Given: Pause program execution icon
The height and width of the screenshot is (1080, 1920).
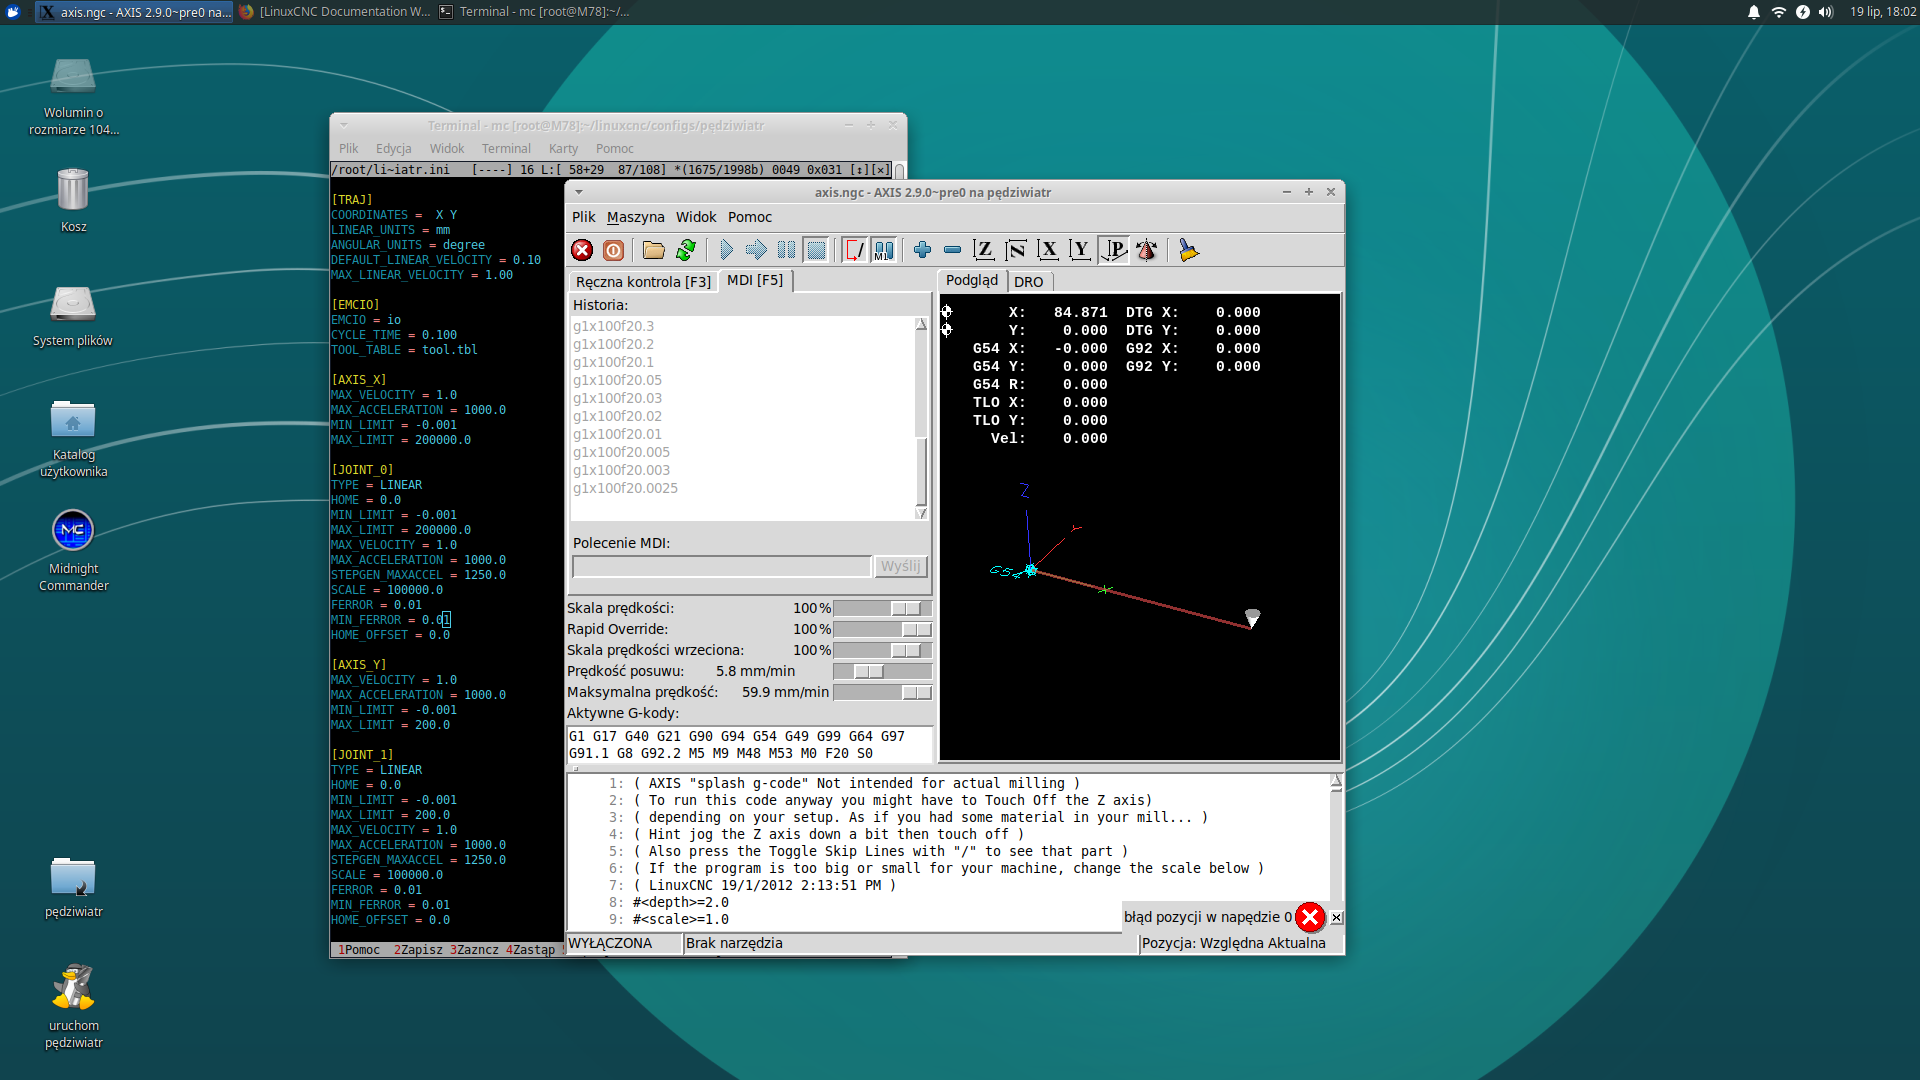Looking at the screenshot, I should click(787, 250).
